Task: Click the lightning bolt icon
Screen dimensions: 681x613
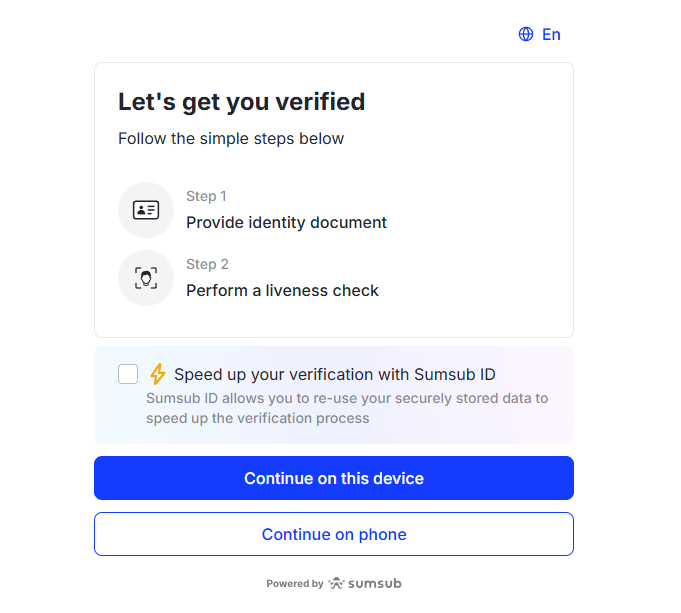Action: pyautogui.click(x=157, y=374)
